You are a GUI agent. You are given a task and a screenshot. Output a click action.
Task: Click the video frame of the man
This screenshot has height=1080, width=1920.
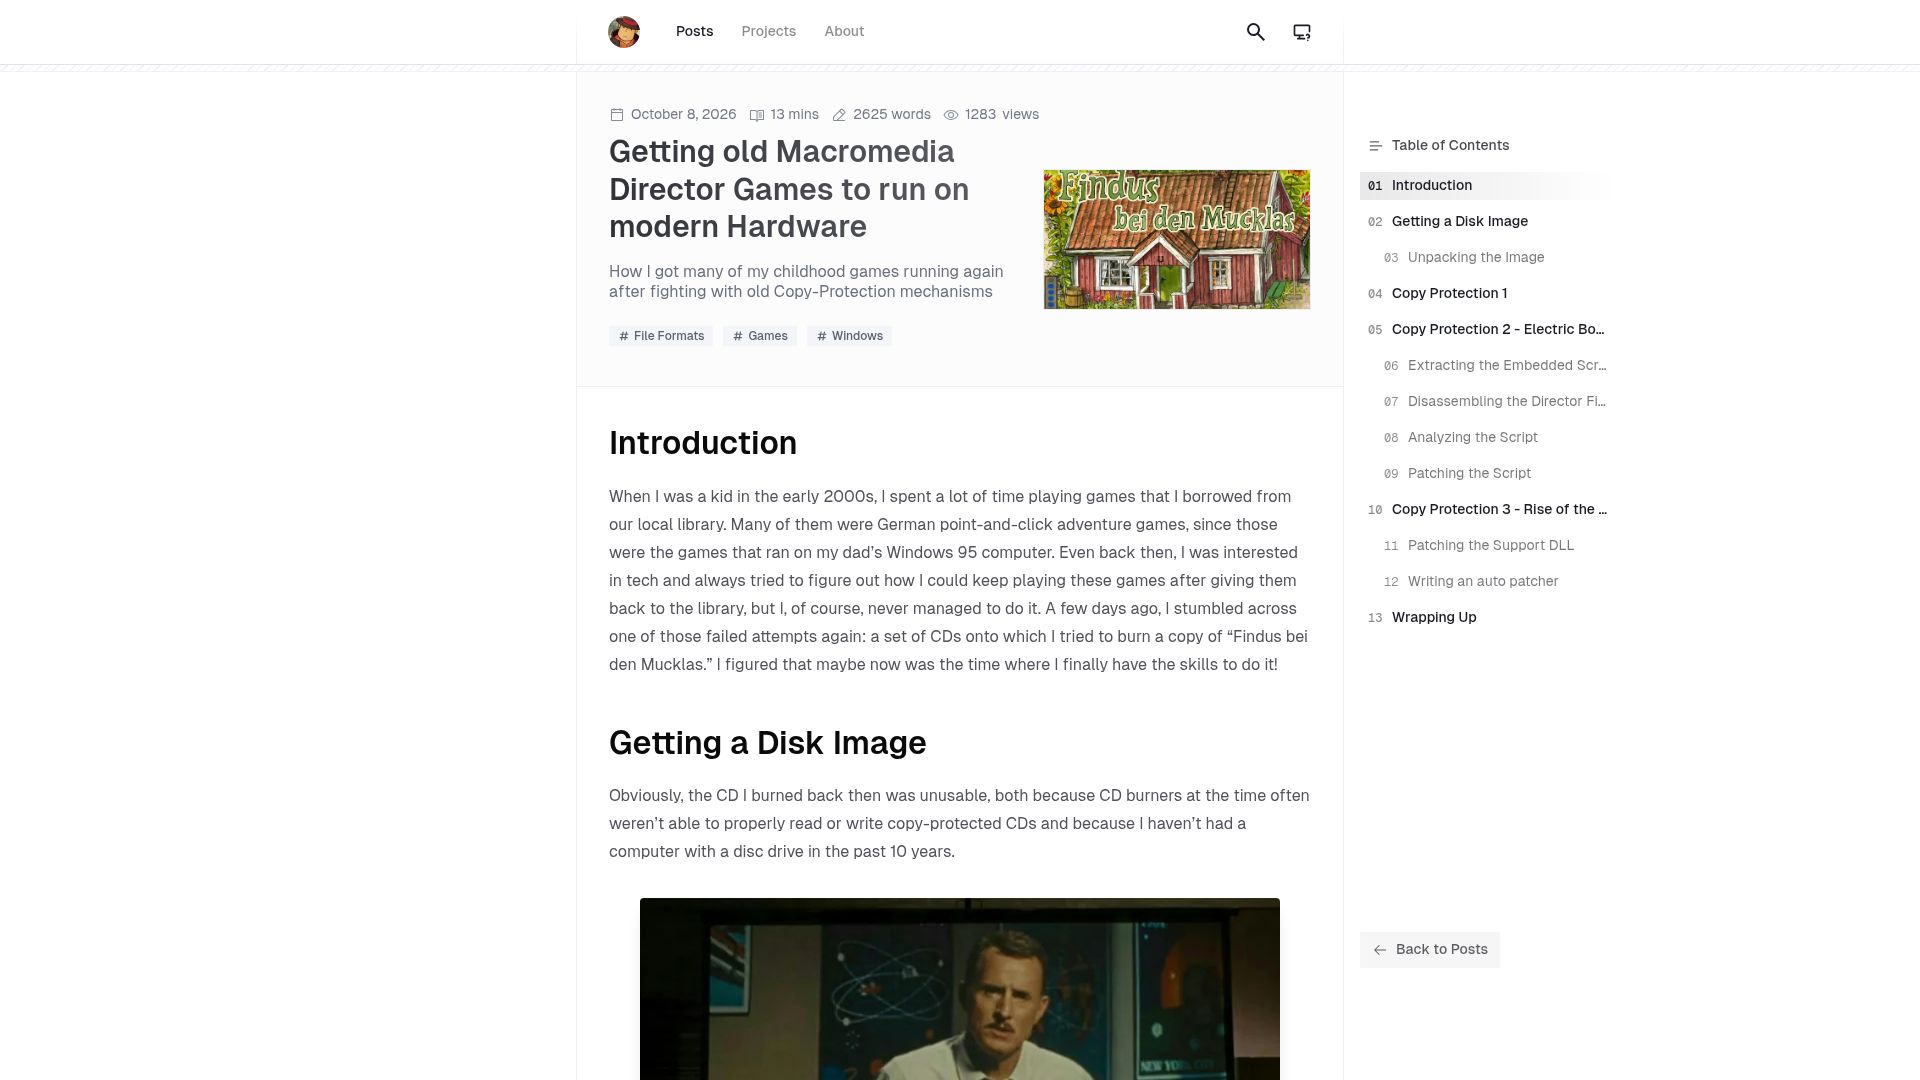960,989
